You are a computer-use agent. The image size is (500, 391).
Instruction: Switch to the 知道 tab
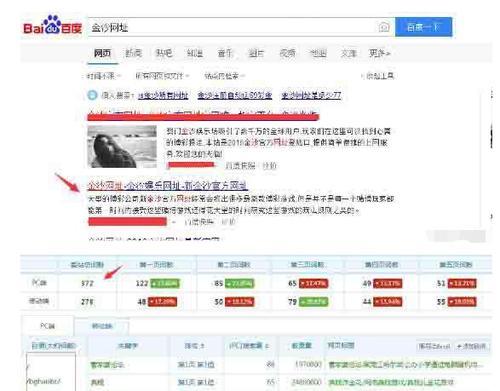[195, 53]
